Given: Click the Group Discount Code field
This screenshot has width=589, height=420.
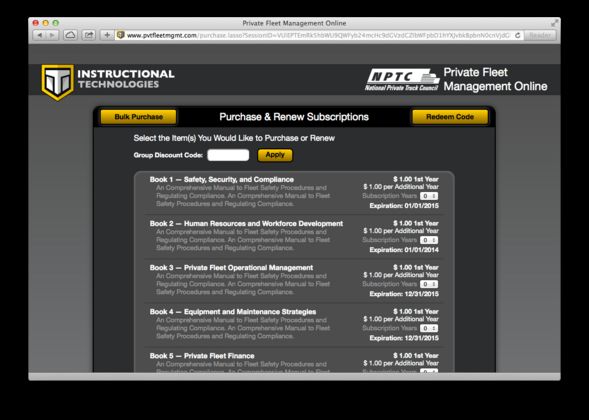Looking at the screenshot, I should [x=228, y=155].
